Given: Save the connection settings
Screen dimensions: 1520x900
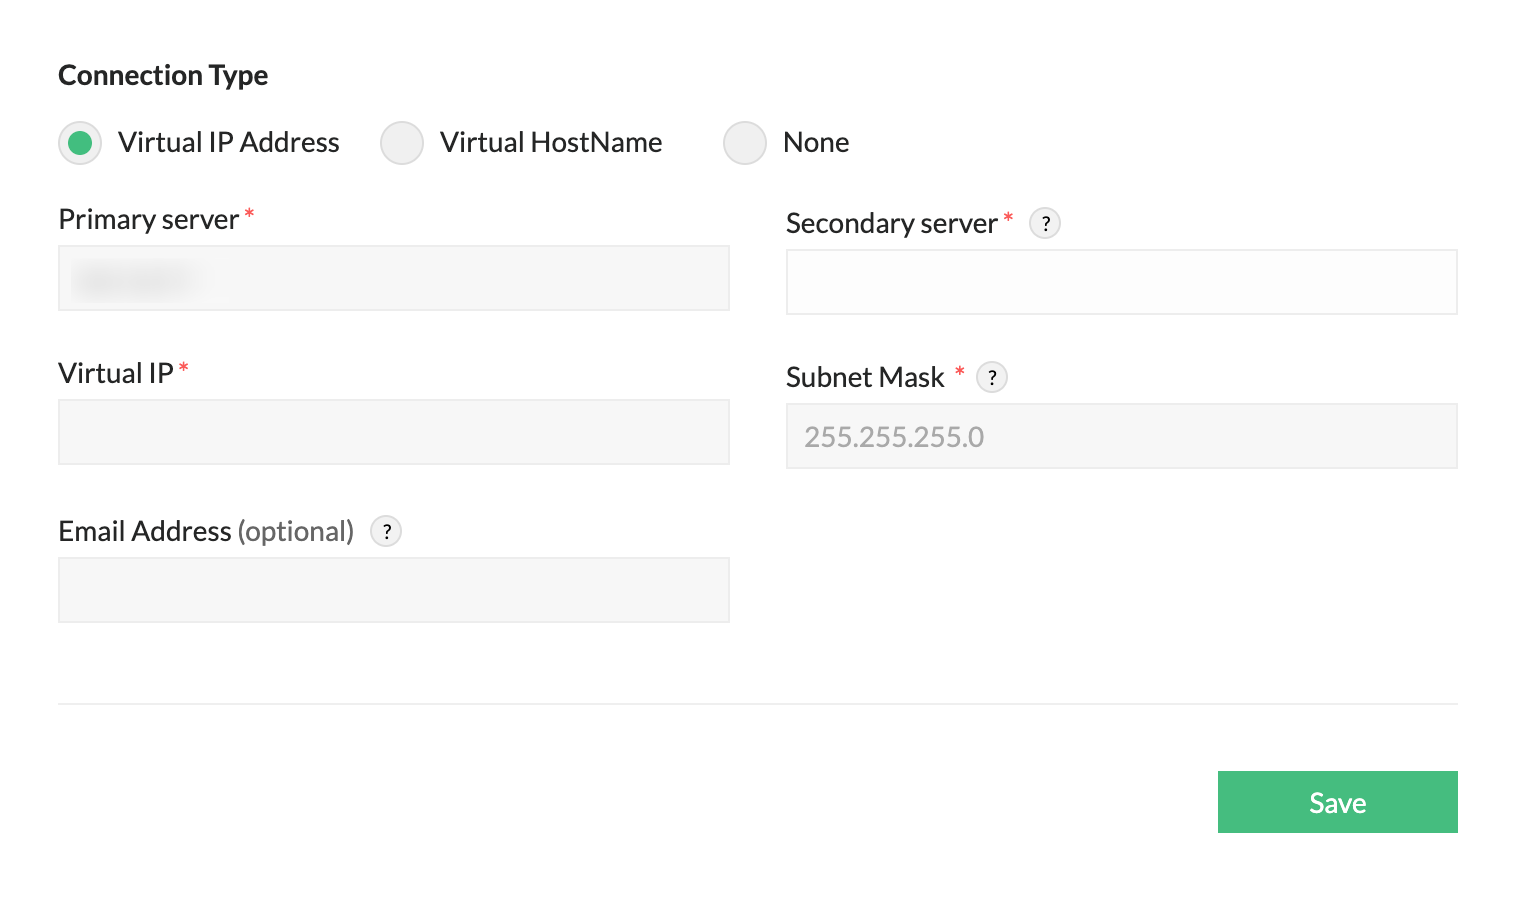Looking at the screenshot, I should tap(1338, 802).
